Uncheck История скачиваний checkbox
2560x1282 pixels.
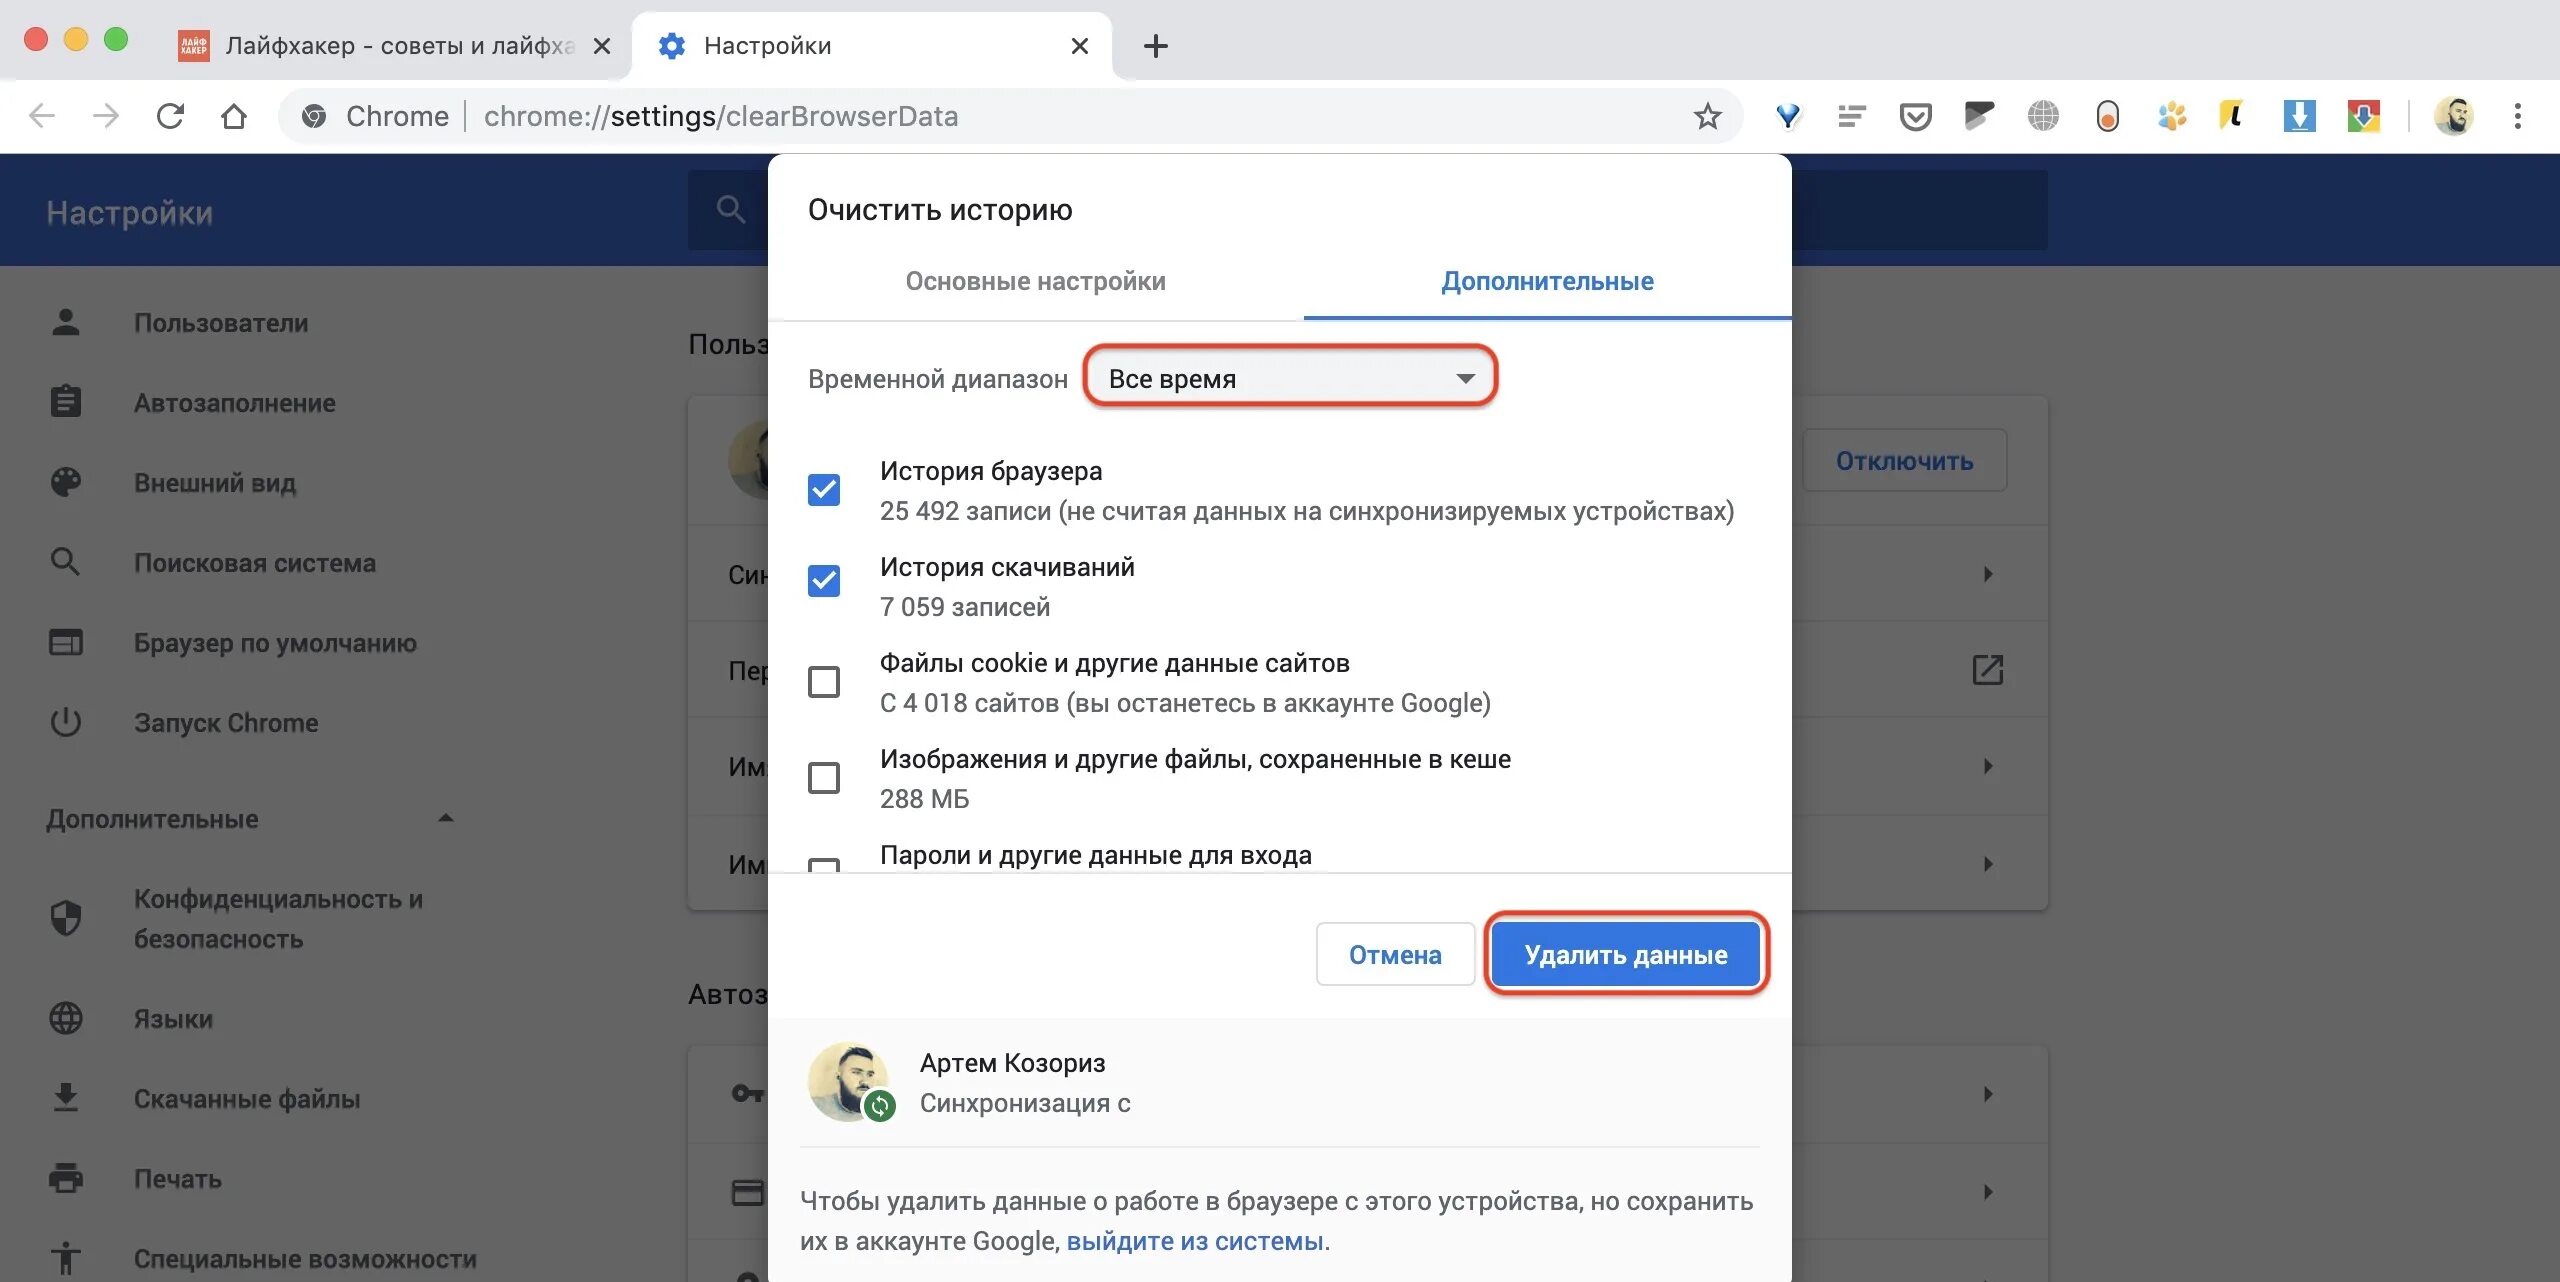coord(824,581)
